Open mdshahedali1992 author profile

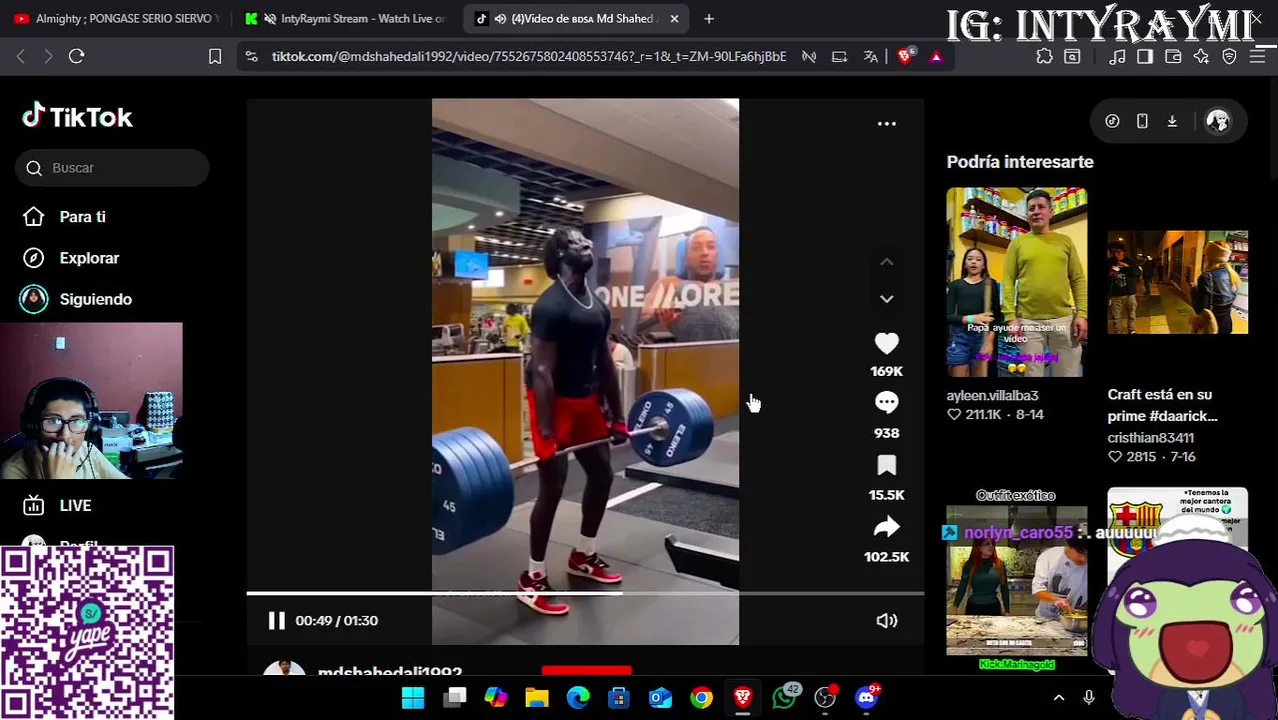click(x=389, y=672)
